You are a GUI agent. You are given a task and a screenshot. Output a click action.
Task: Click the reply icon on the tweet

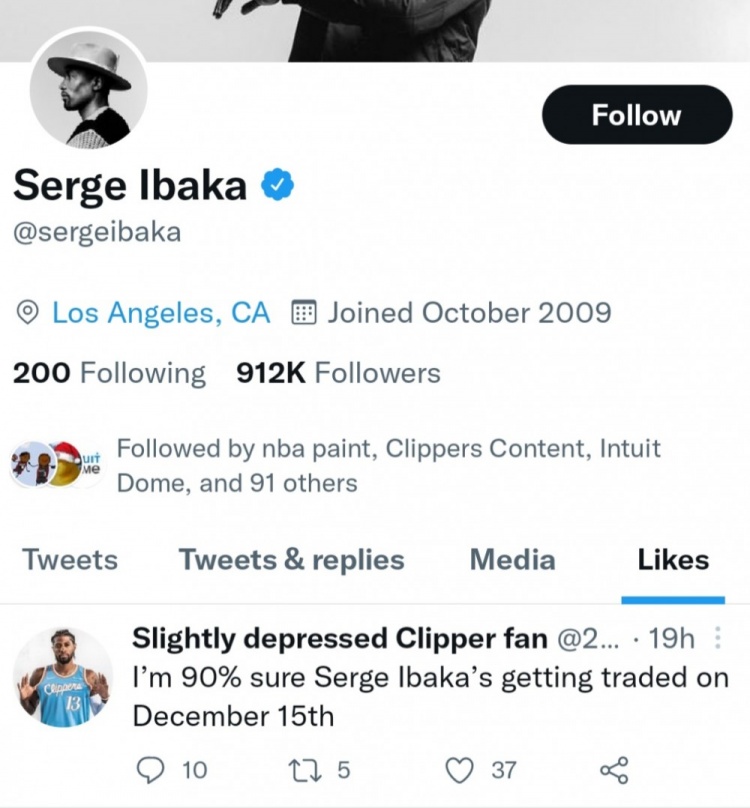point(148,769)
